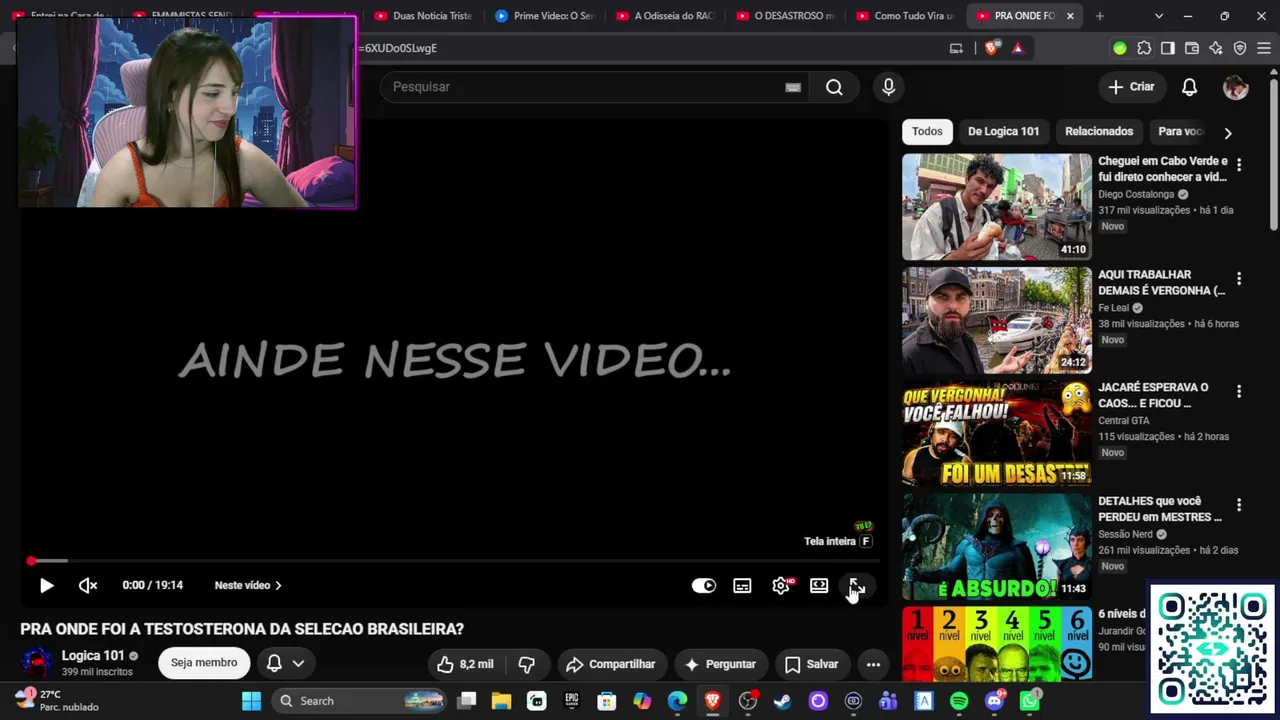Open more actions ellipsis below the video

click(873, 664)
